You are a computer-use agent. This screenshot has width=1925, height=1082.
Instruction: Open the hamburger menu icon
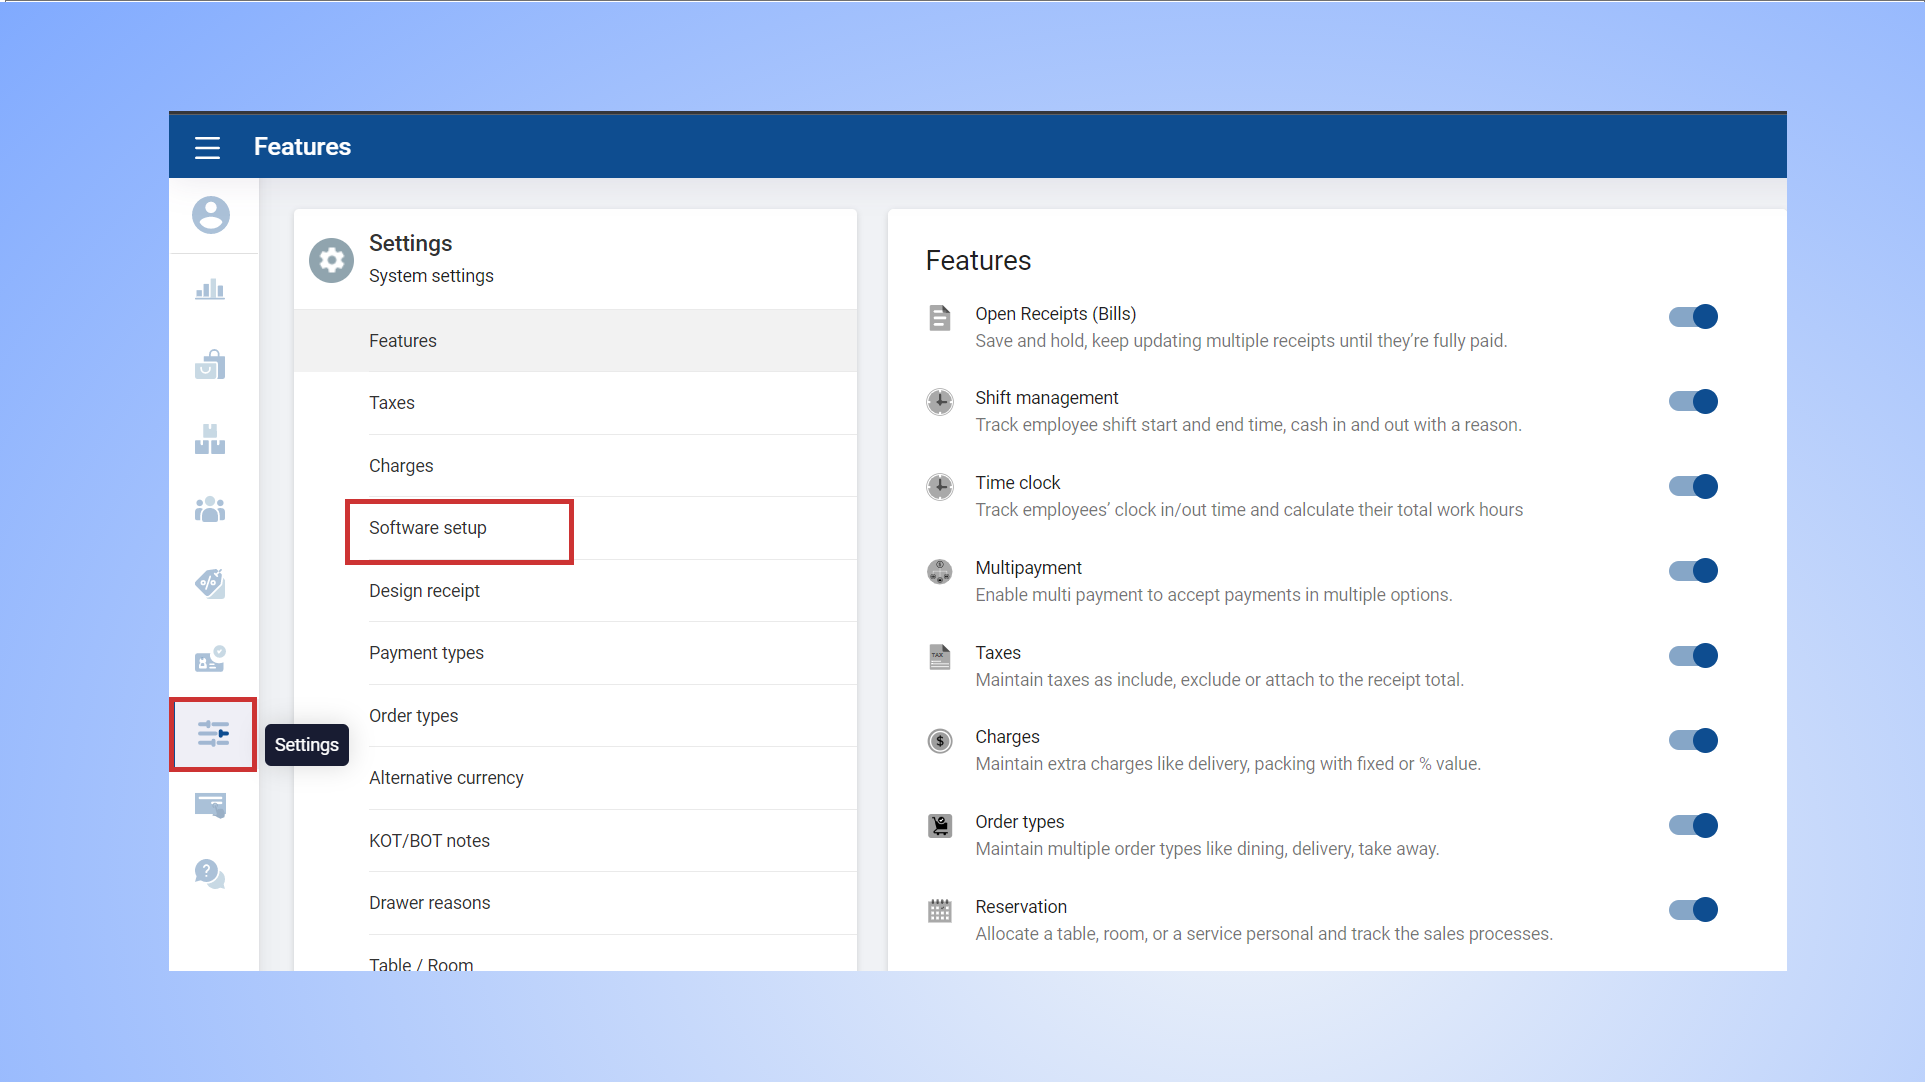[x=207, y=147]
